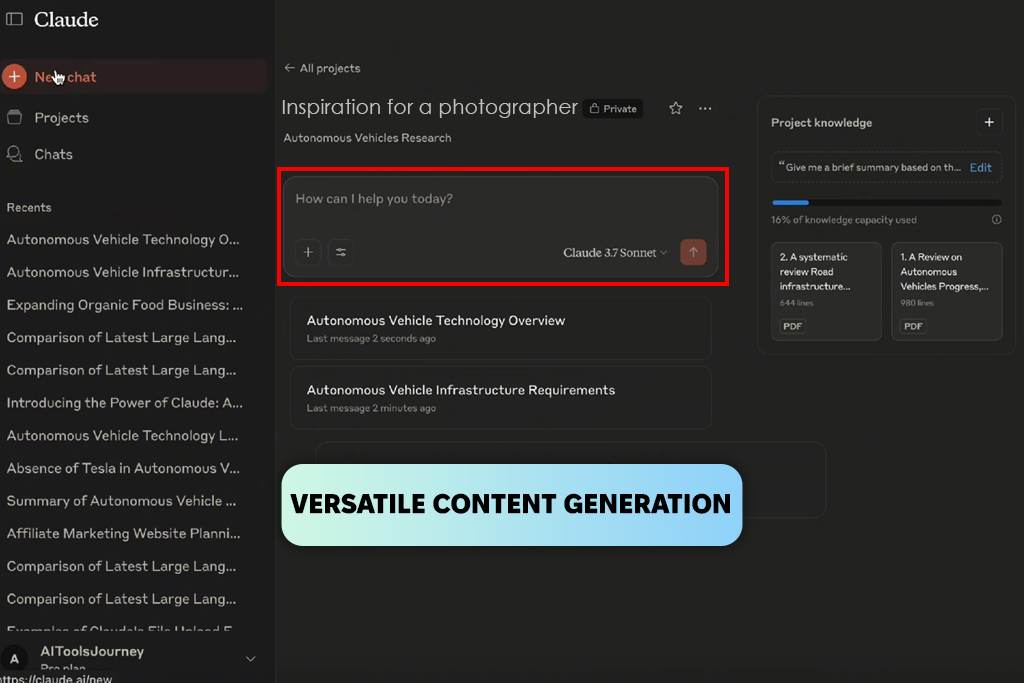Star the Inspiration for a photographer project
Image resolution: width=1024 pixels, height=683 pixels.
(676, 108)
